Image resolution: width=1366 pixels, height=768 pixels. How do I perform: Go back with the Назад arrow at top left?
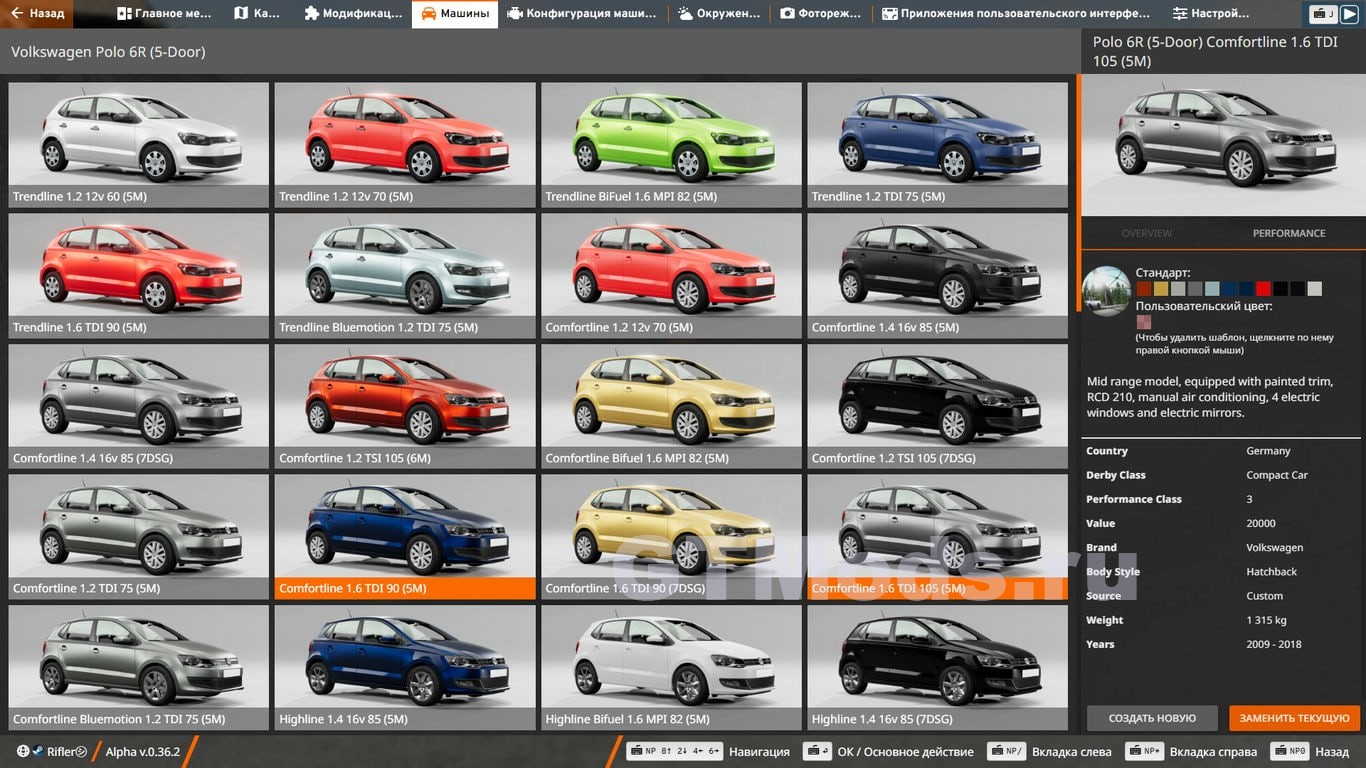coord(38,14)
